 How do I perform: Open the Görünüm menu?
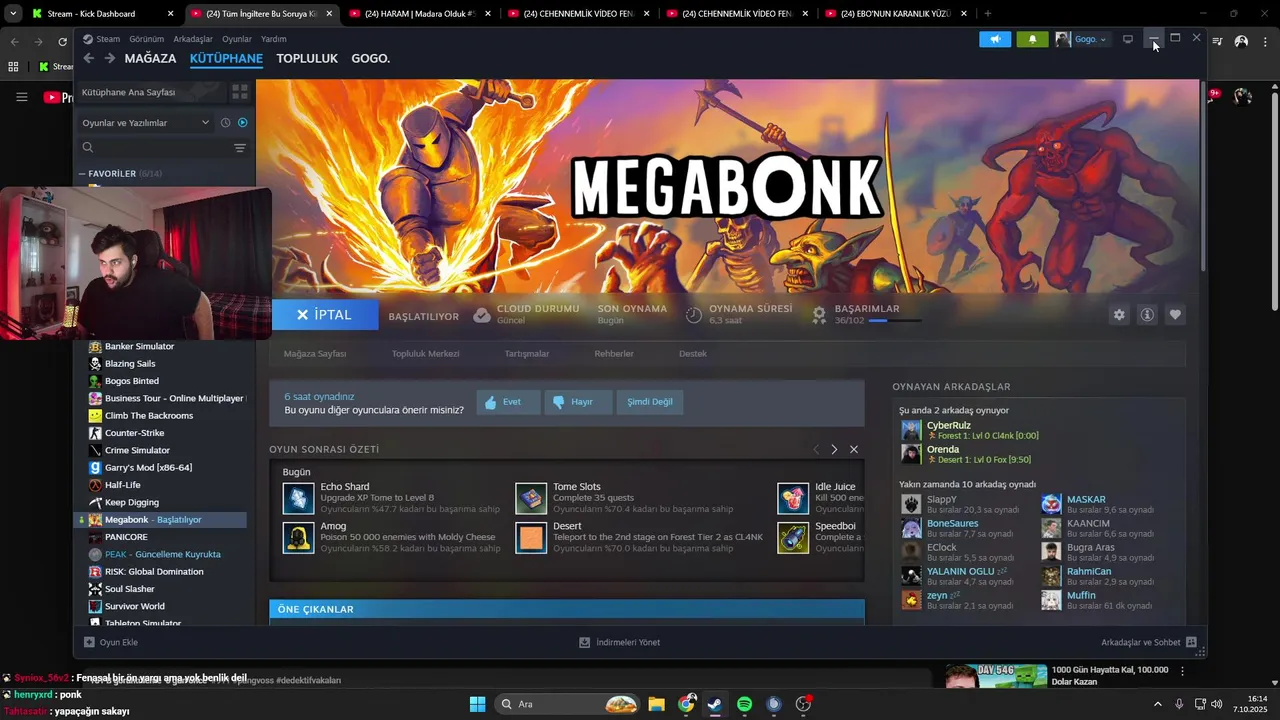point(147,39)
